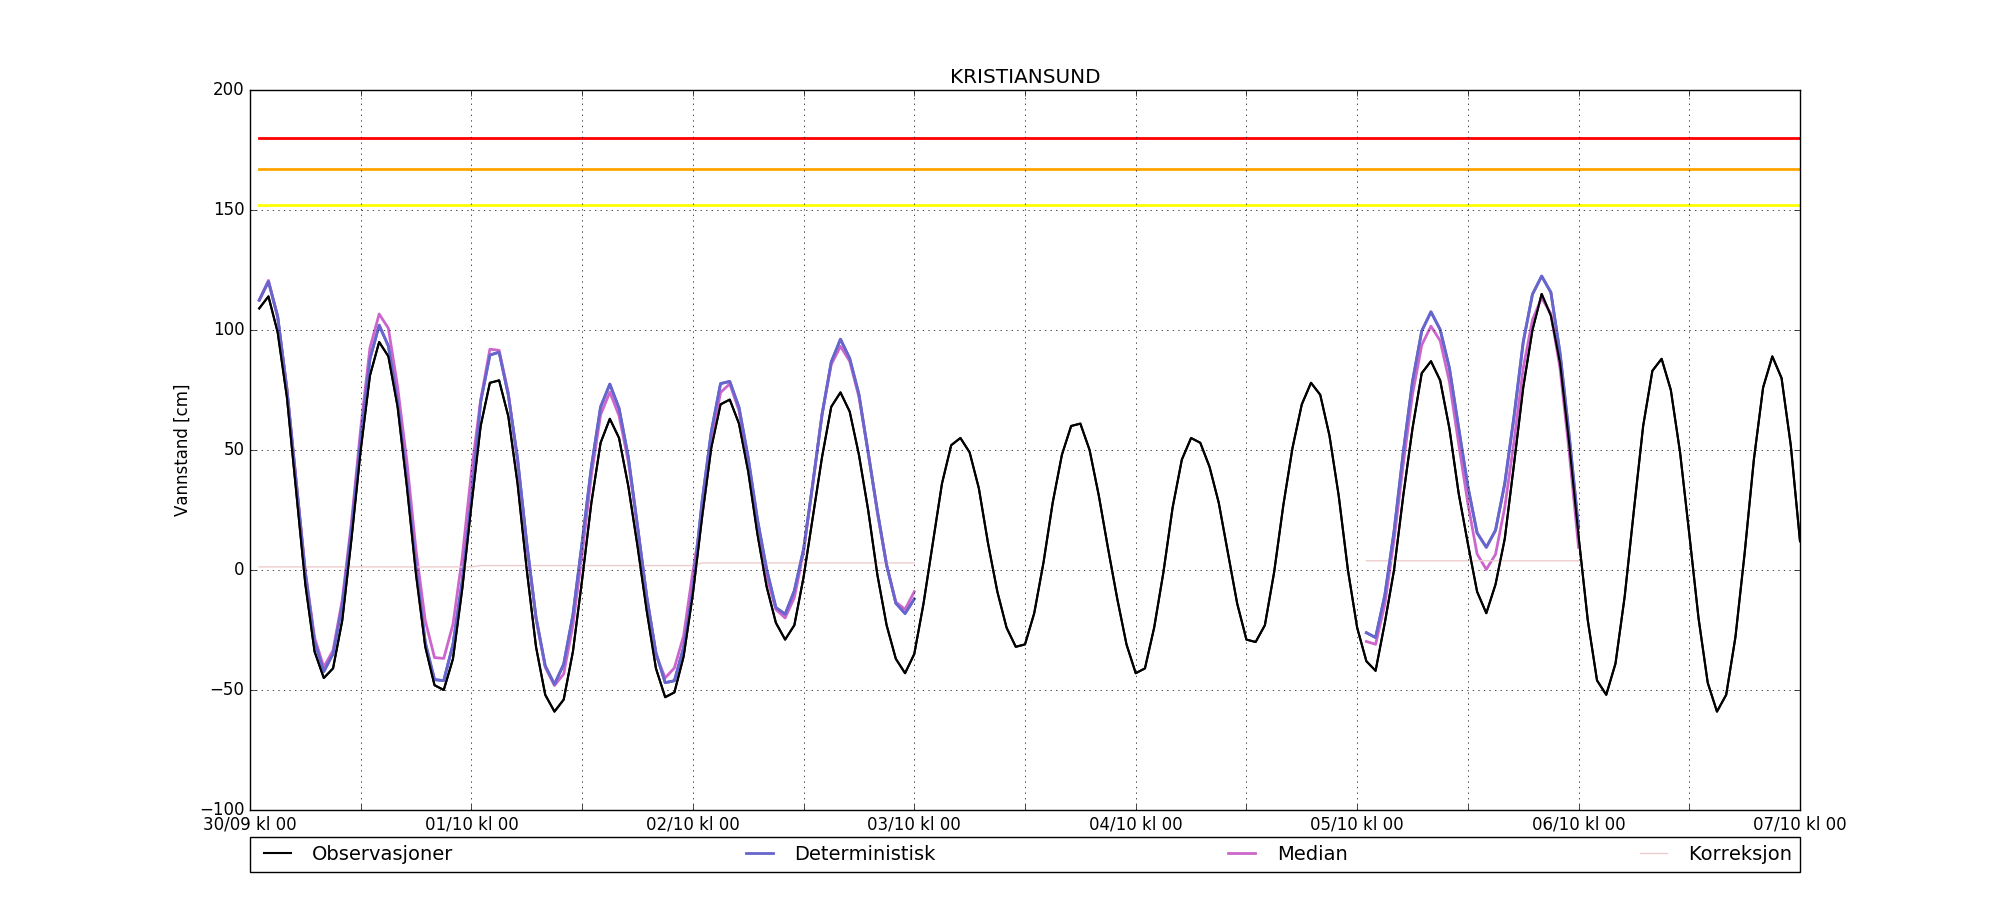Select the Deterministisk legend label

point(864,854)
